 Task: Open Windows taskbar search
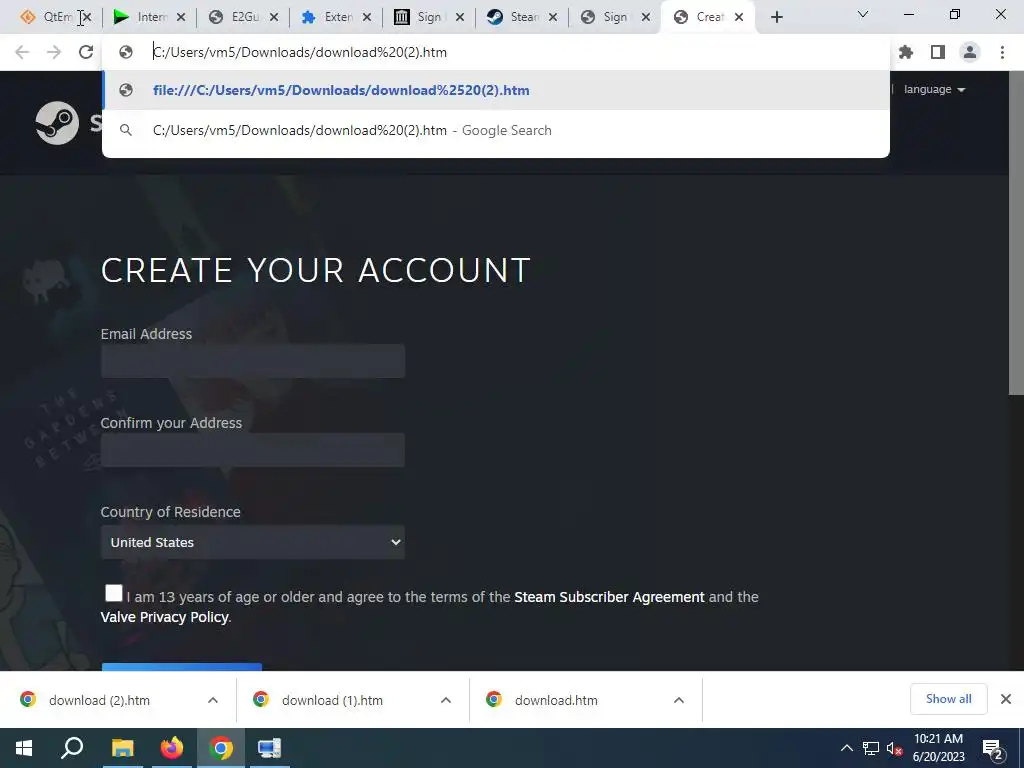coord(72,748)
